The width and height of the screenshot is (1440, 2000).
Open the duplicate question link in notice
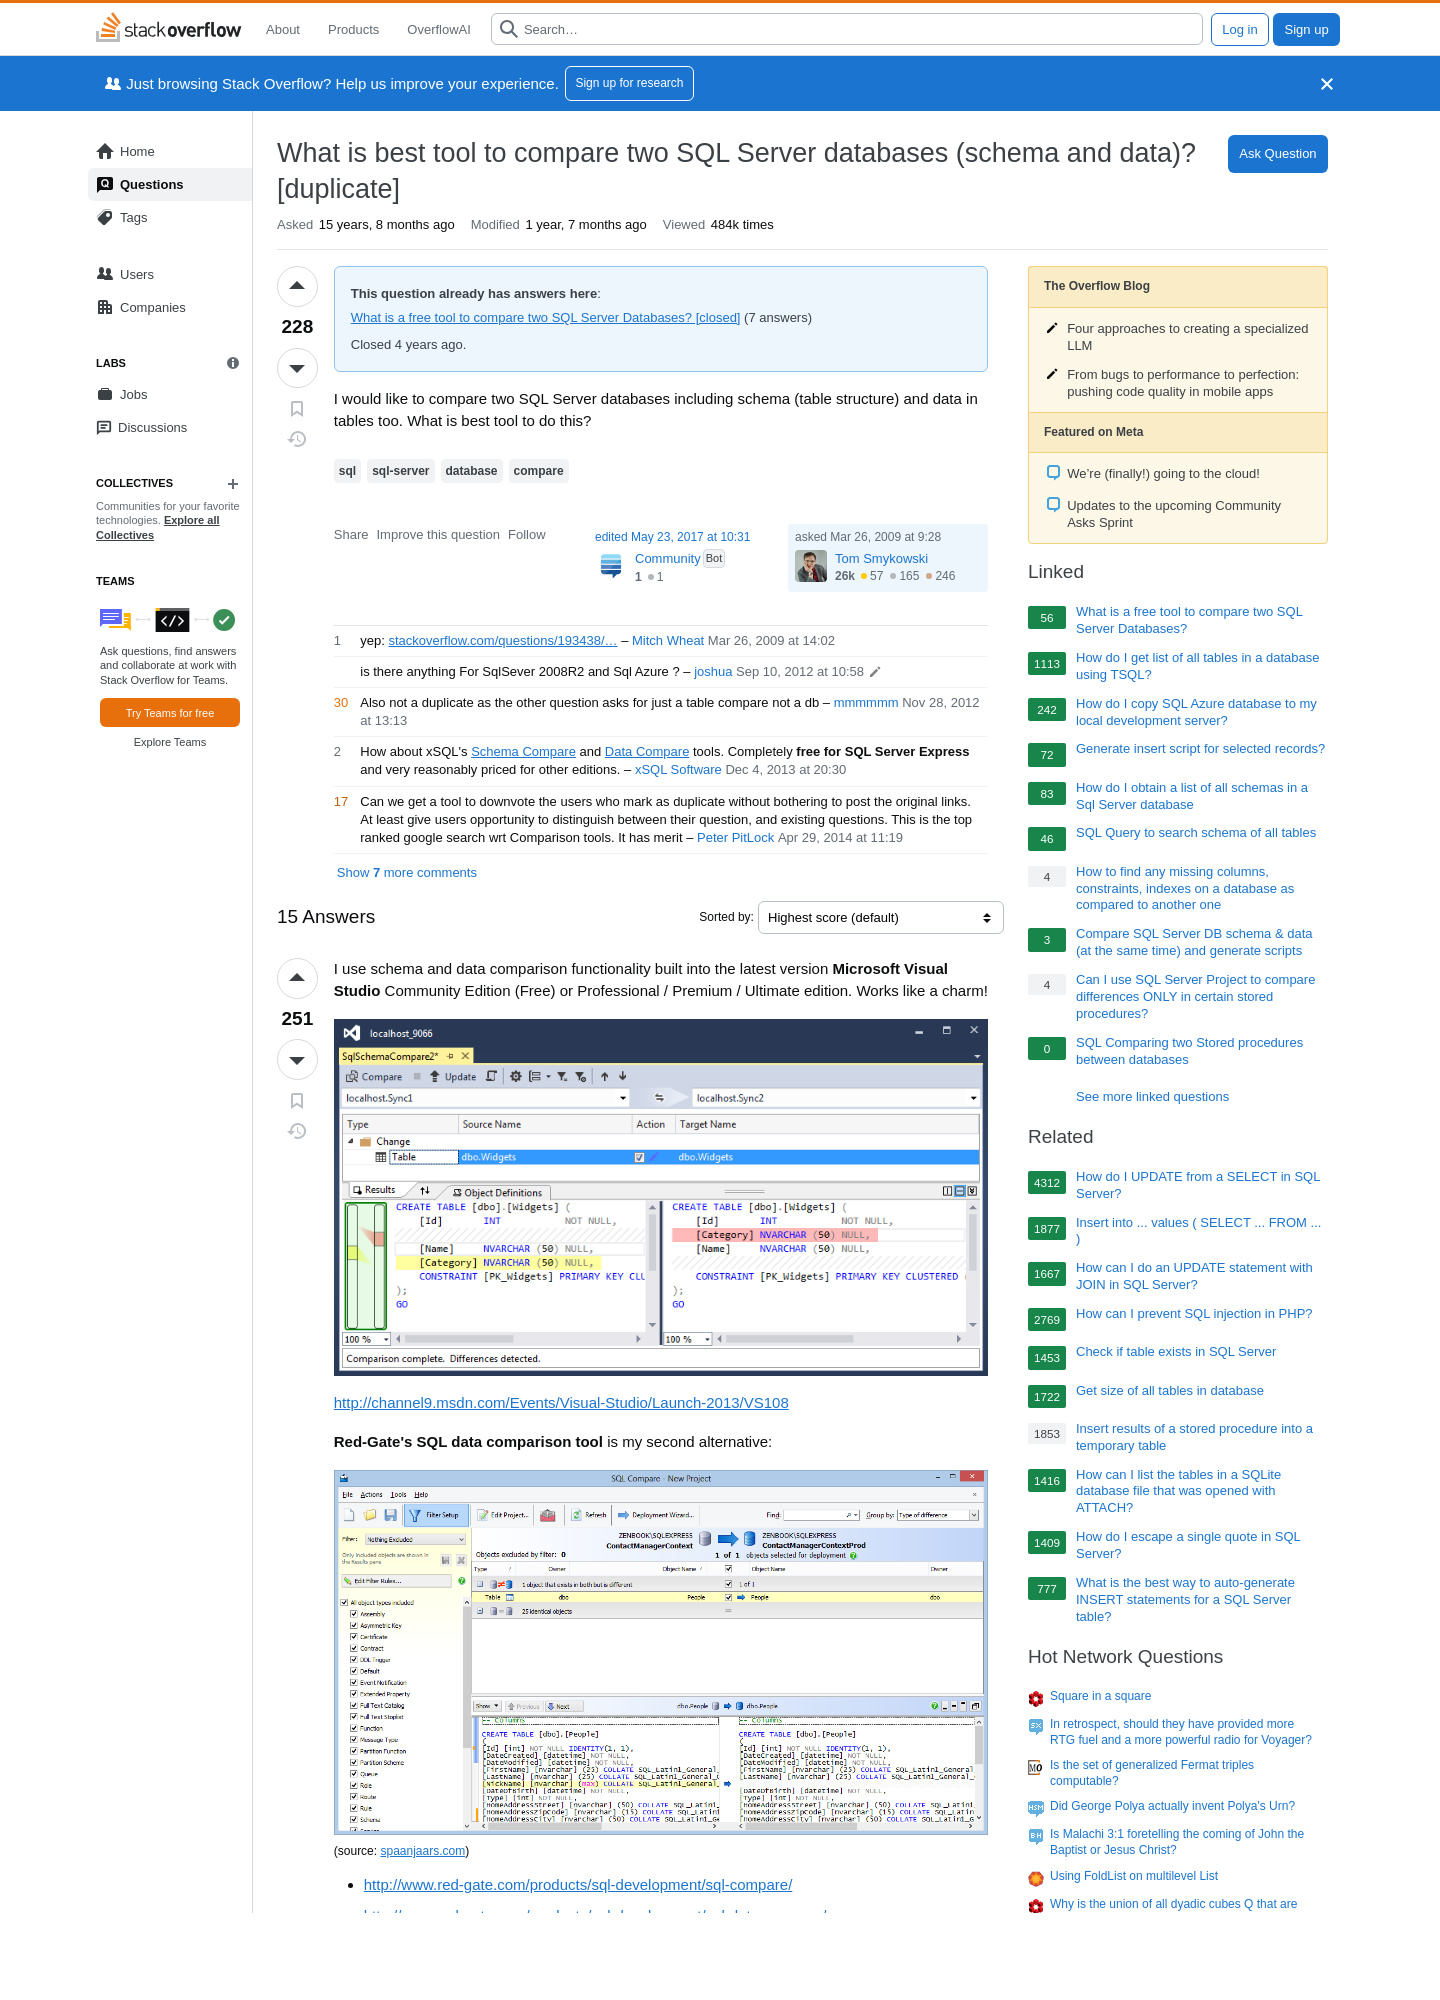click(x=545, y=318)
